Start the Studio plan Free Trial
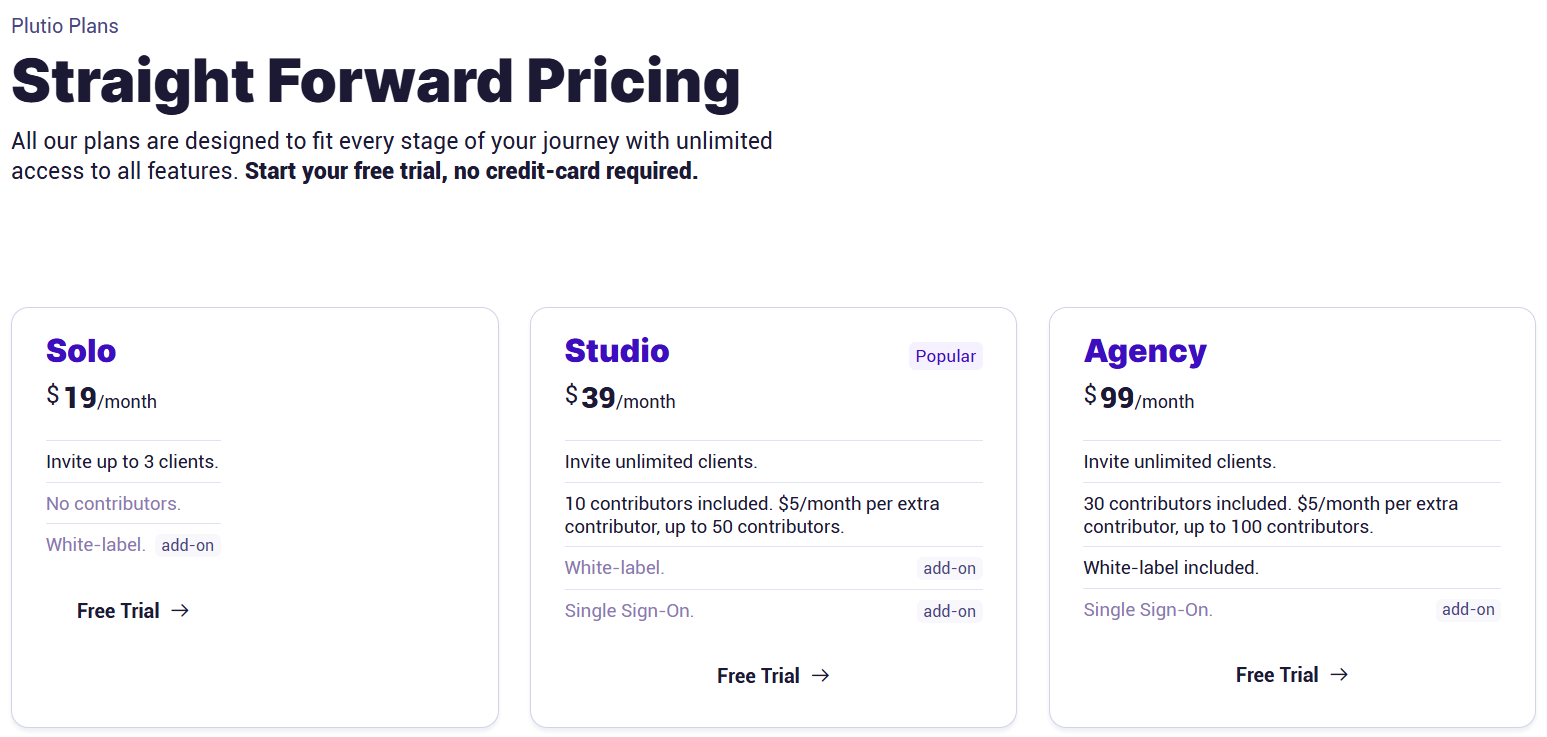This screenshot has width=1547, height=737. [x=758, y=676]
